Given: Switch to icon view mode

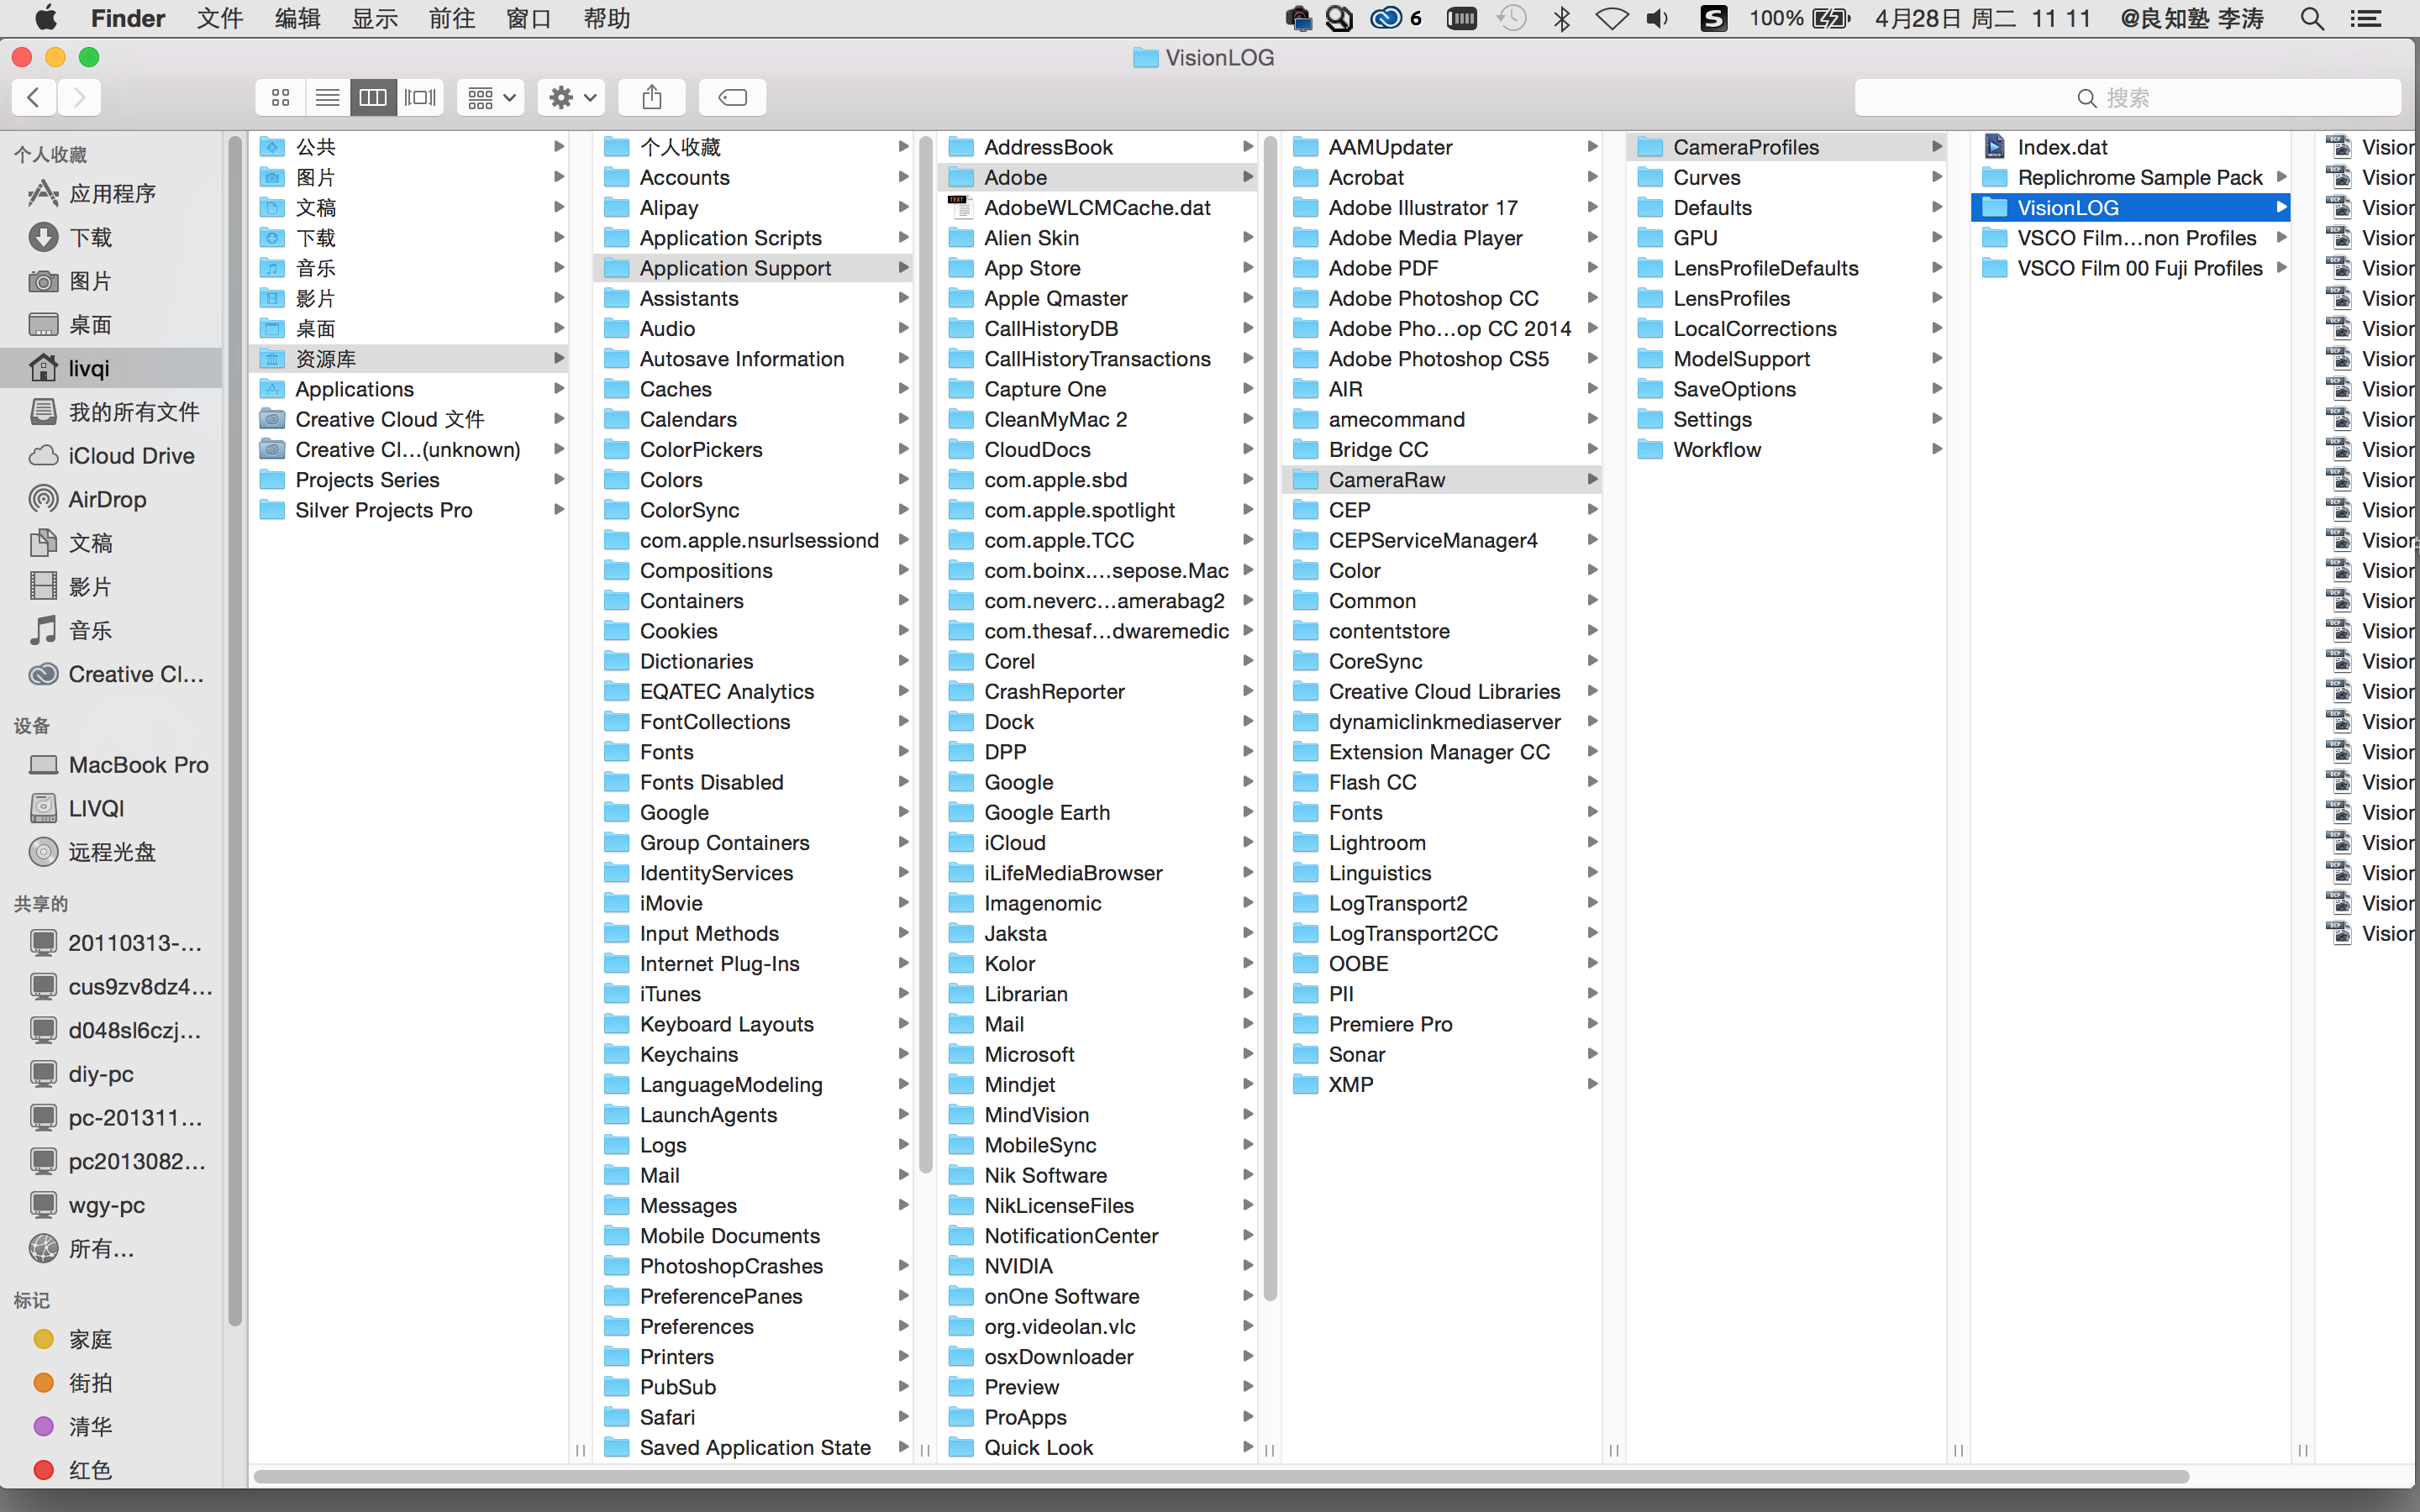Looking at the screenshot, I should tap(280, 97).
